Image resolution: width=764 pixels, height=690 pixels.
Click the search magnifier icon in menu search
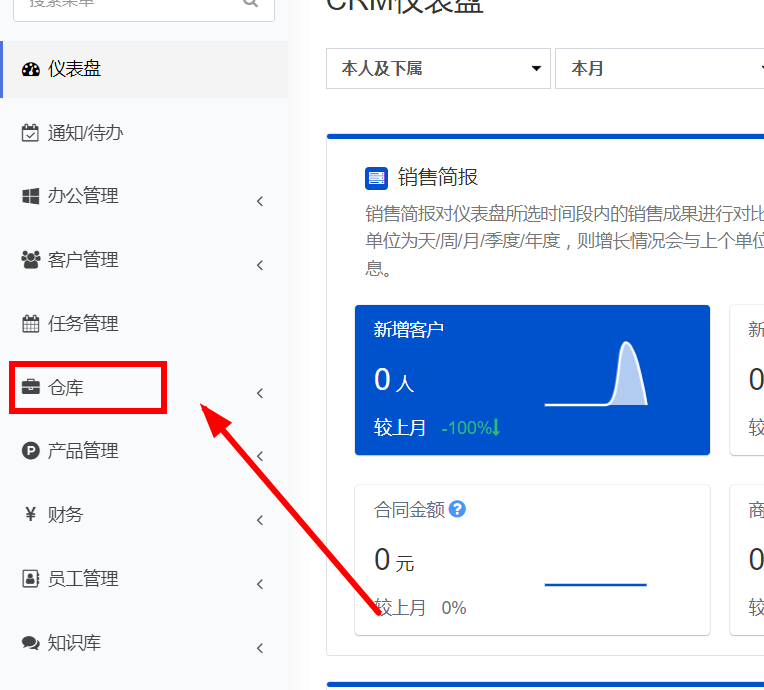coord(250,3)
